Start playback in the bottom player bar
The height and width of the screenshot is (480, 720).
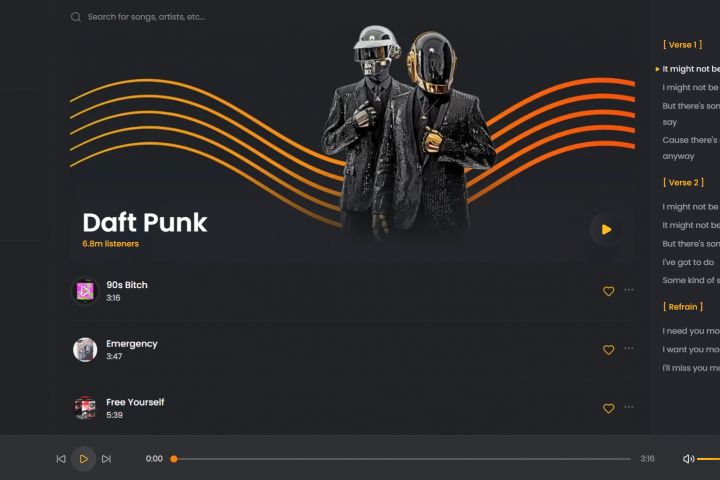coord(84,459)
